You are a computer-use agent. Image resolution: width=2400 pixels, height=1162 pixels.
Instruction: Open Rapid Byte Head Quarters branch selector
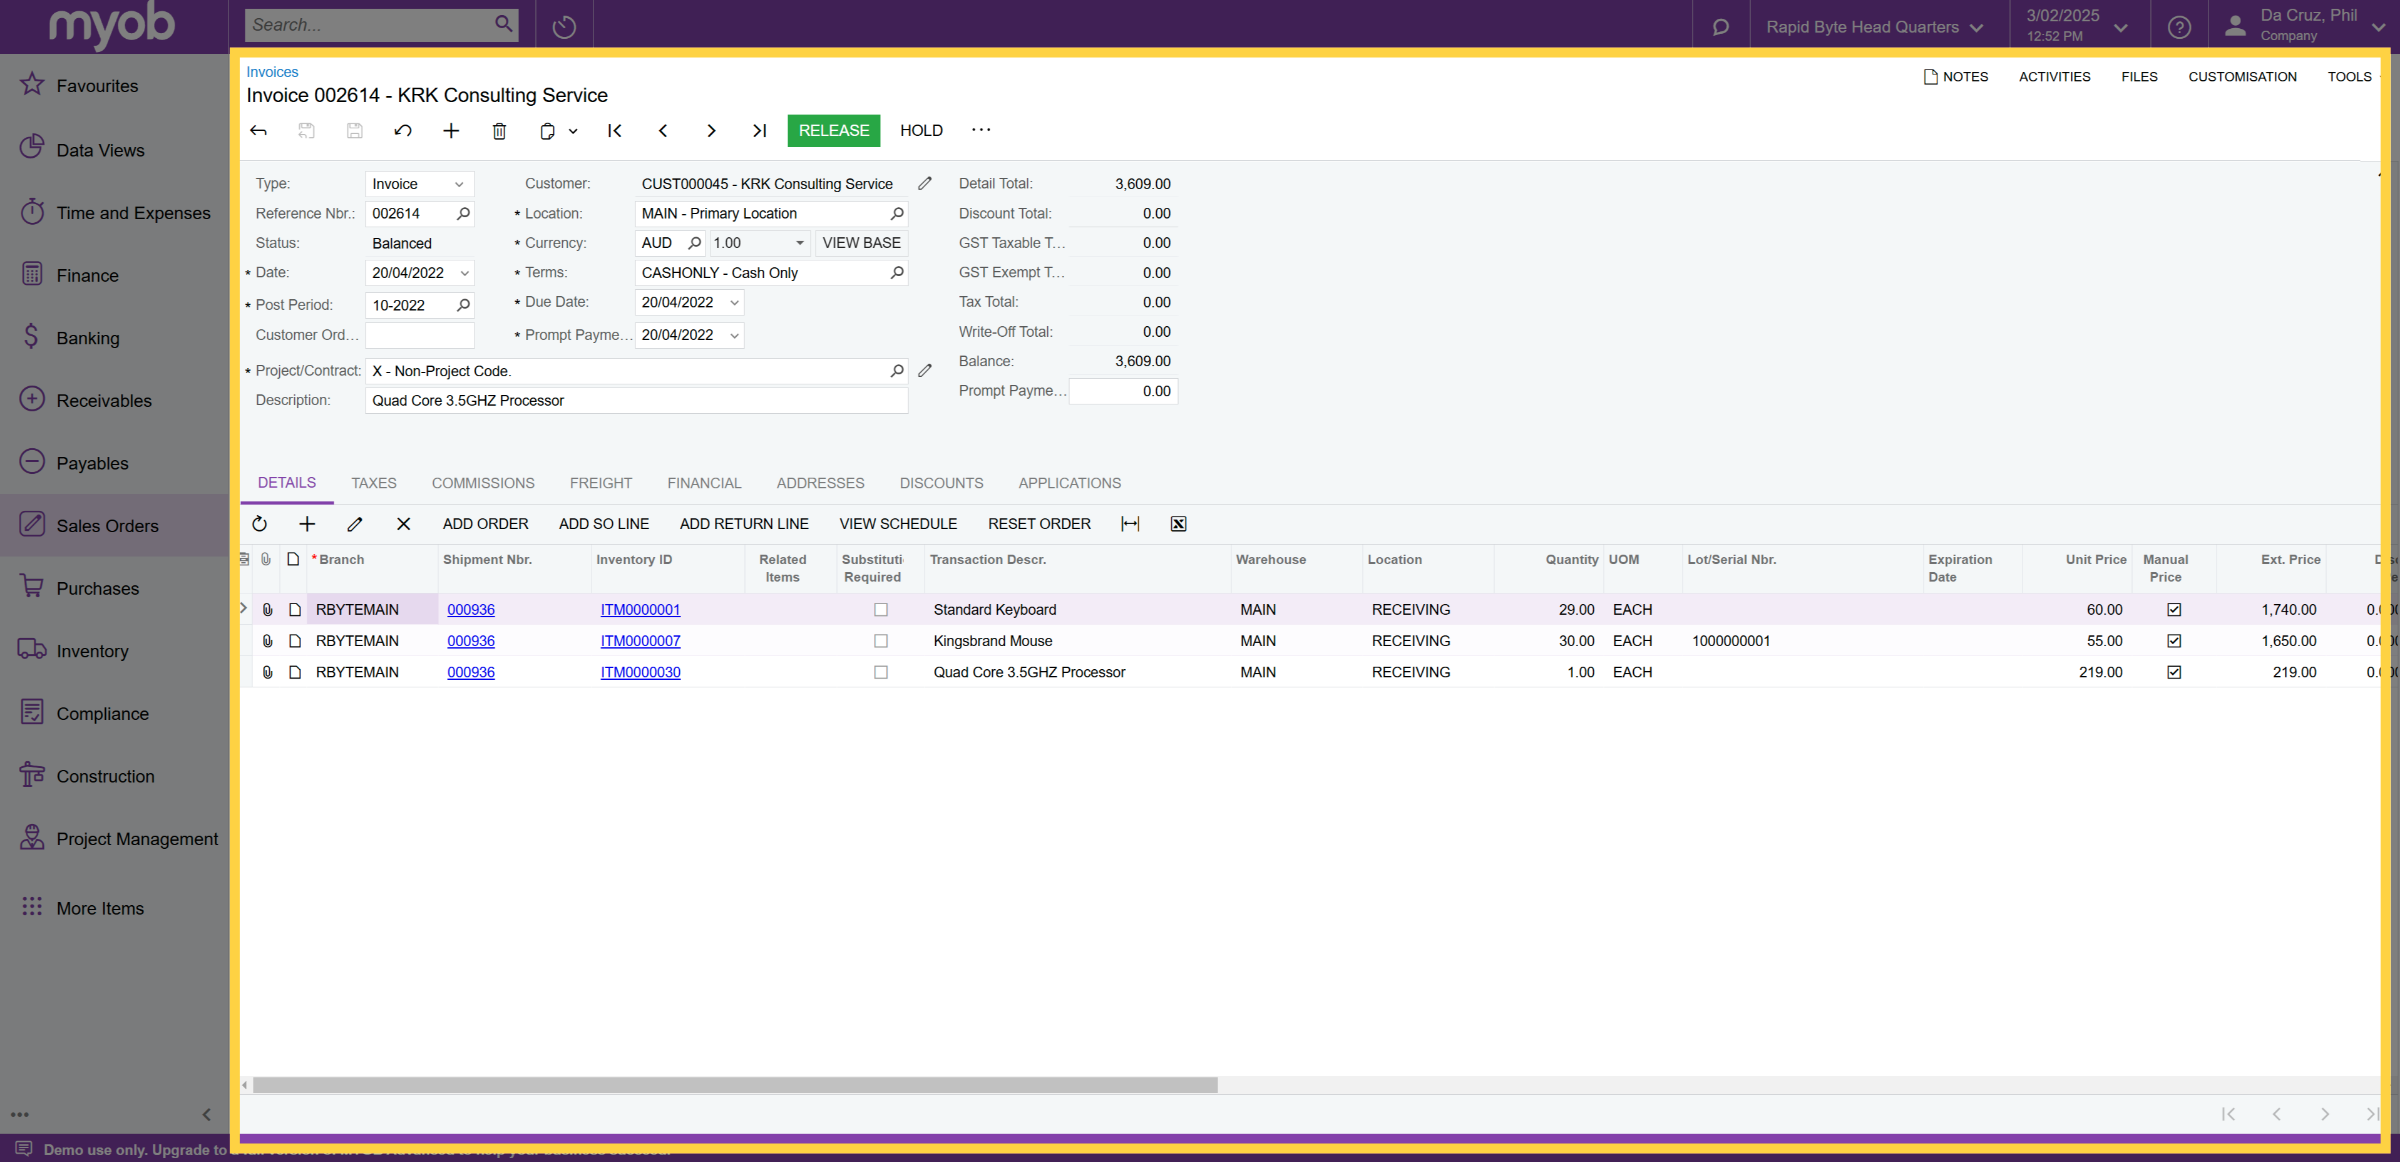(1875, 27)
